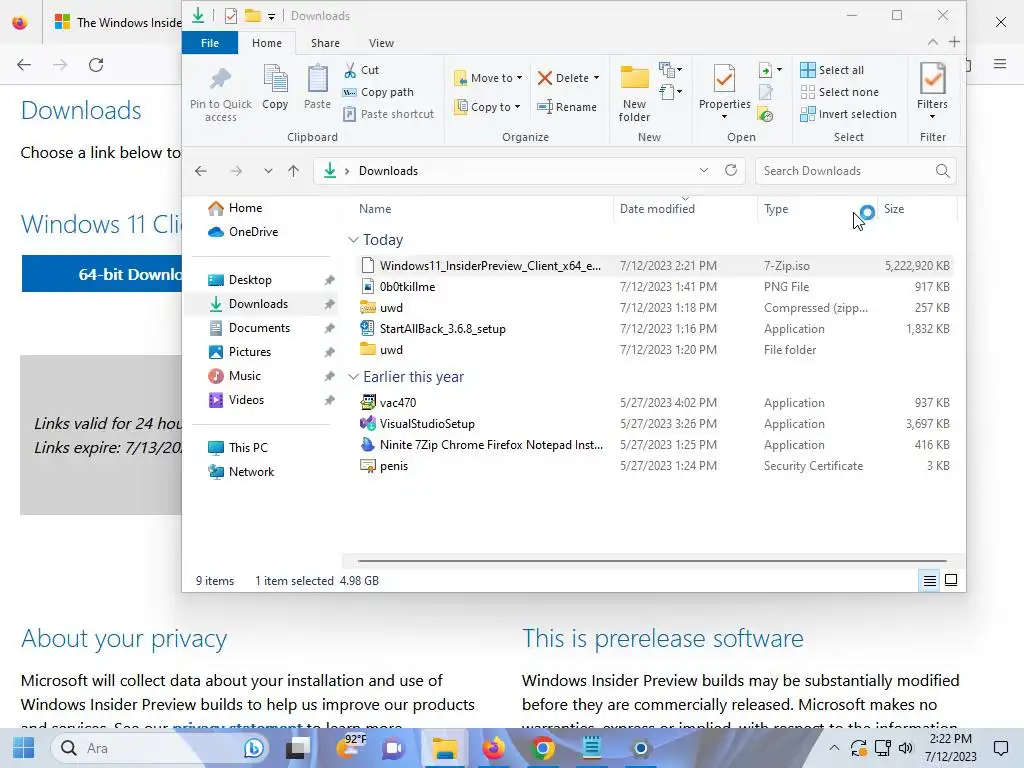Select the Windows Insider Firefox tab

[x=118, y=22]
